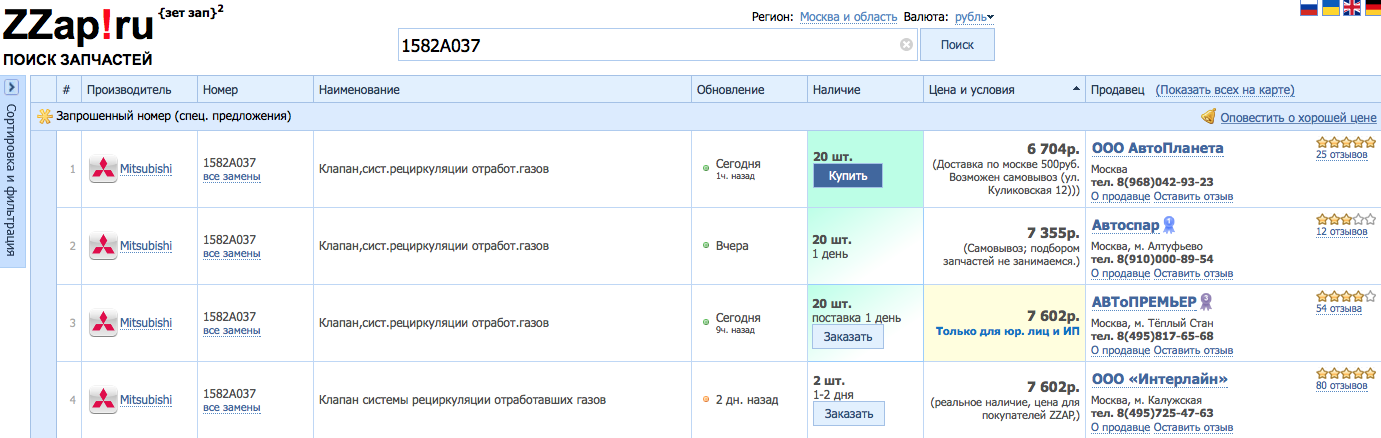Select the British flag for English

(1352, 8)
